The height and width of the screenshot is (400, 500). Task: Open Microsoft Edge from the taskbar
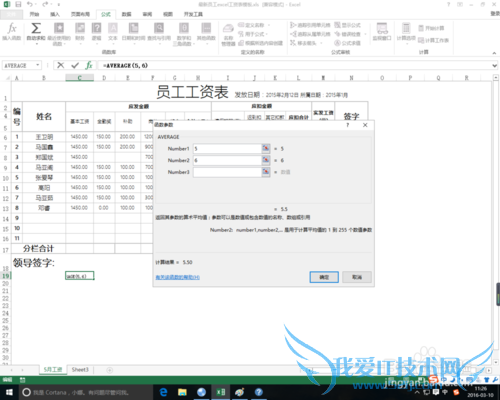[x=163, y=392]
